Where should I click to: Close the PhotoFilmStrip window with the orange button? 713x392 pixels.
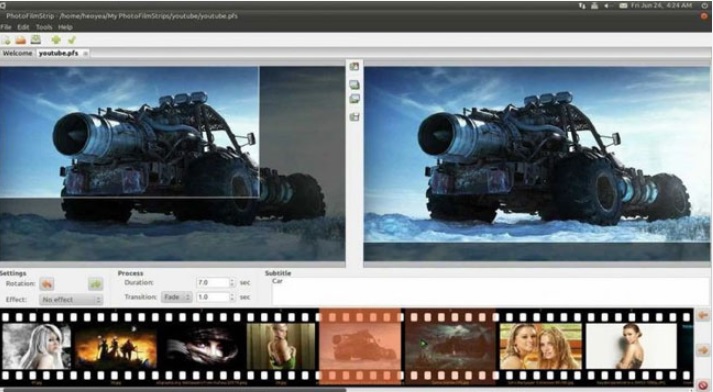pyautogui.click(x=705, y=16)
